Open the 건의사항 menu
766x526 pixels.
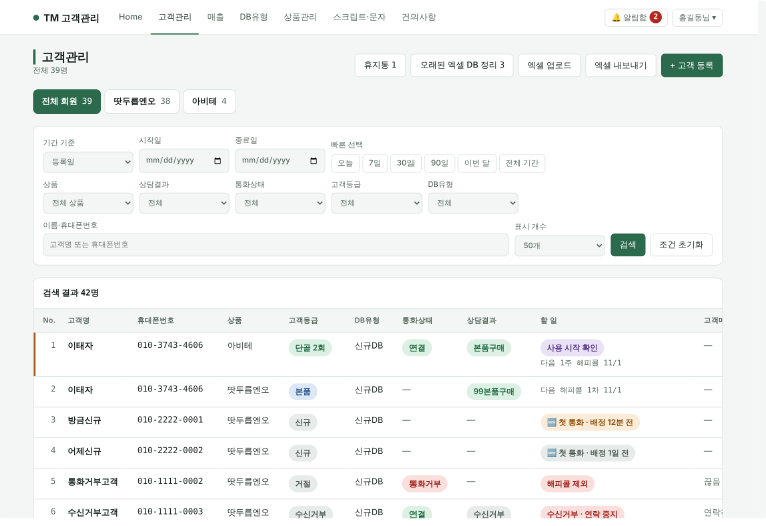[419, 17]
